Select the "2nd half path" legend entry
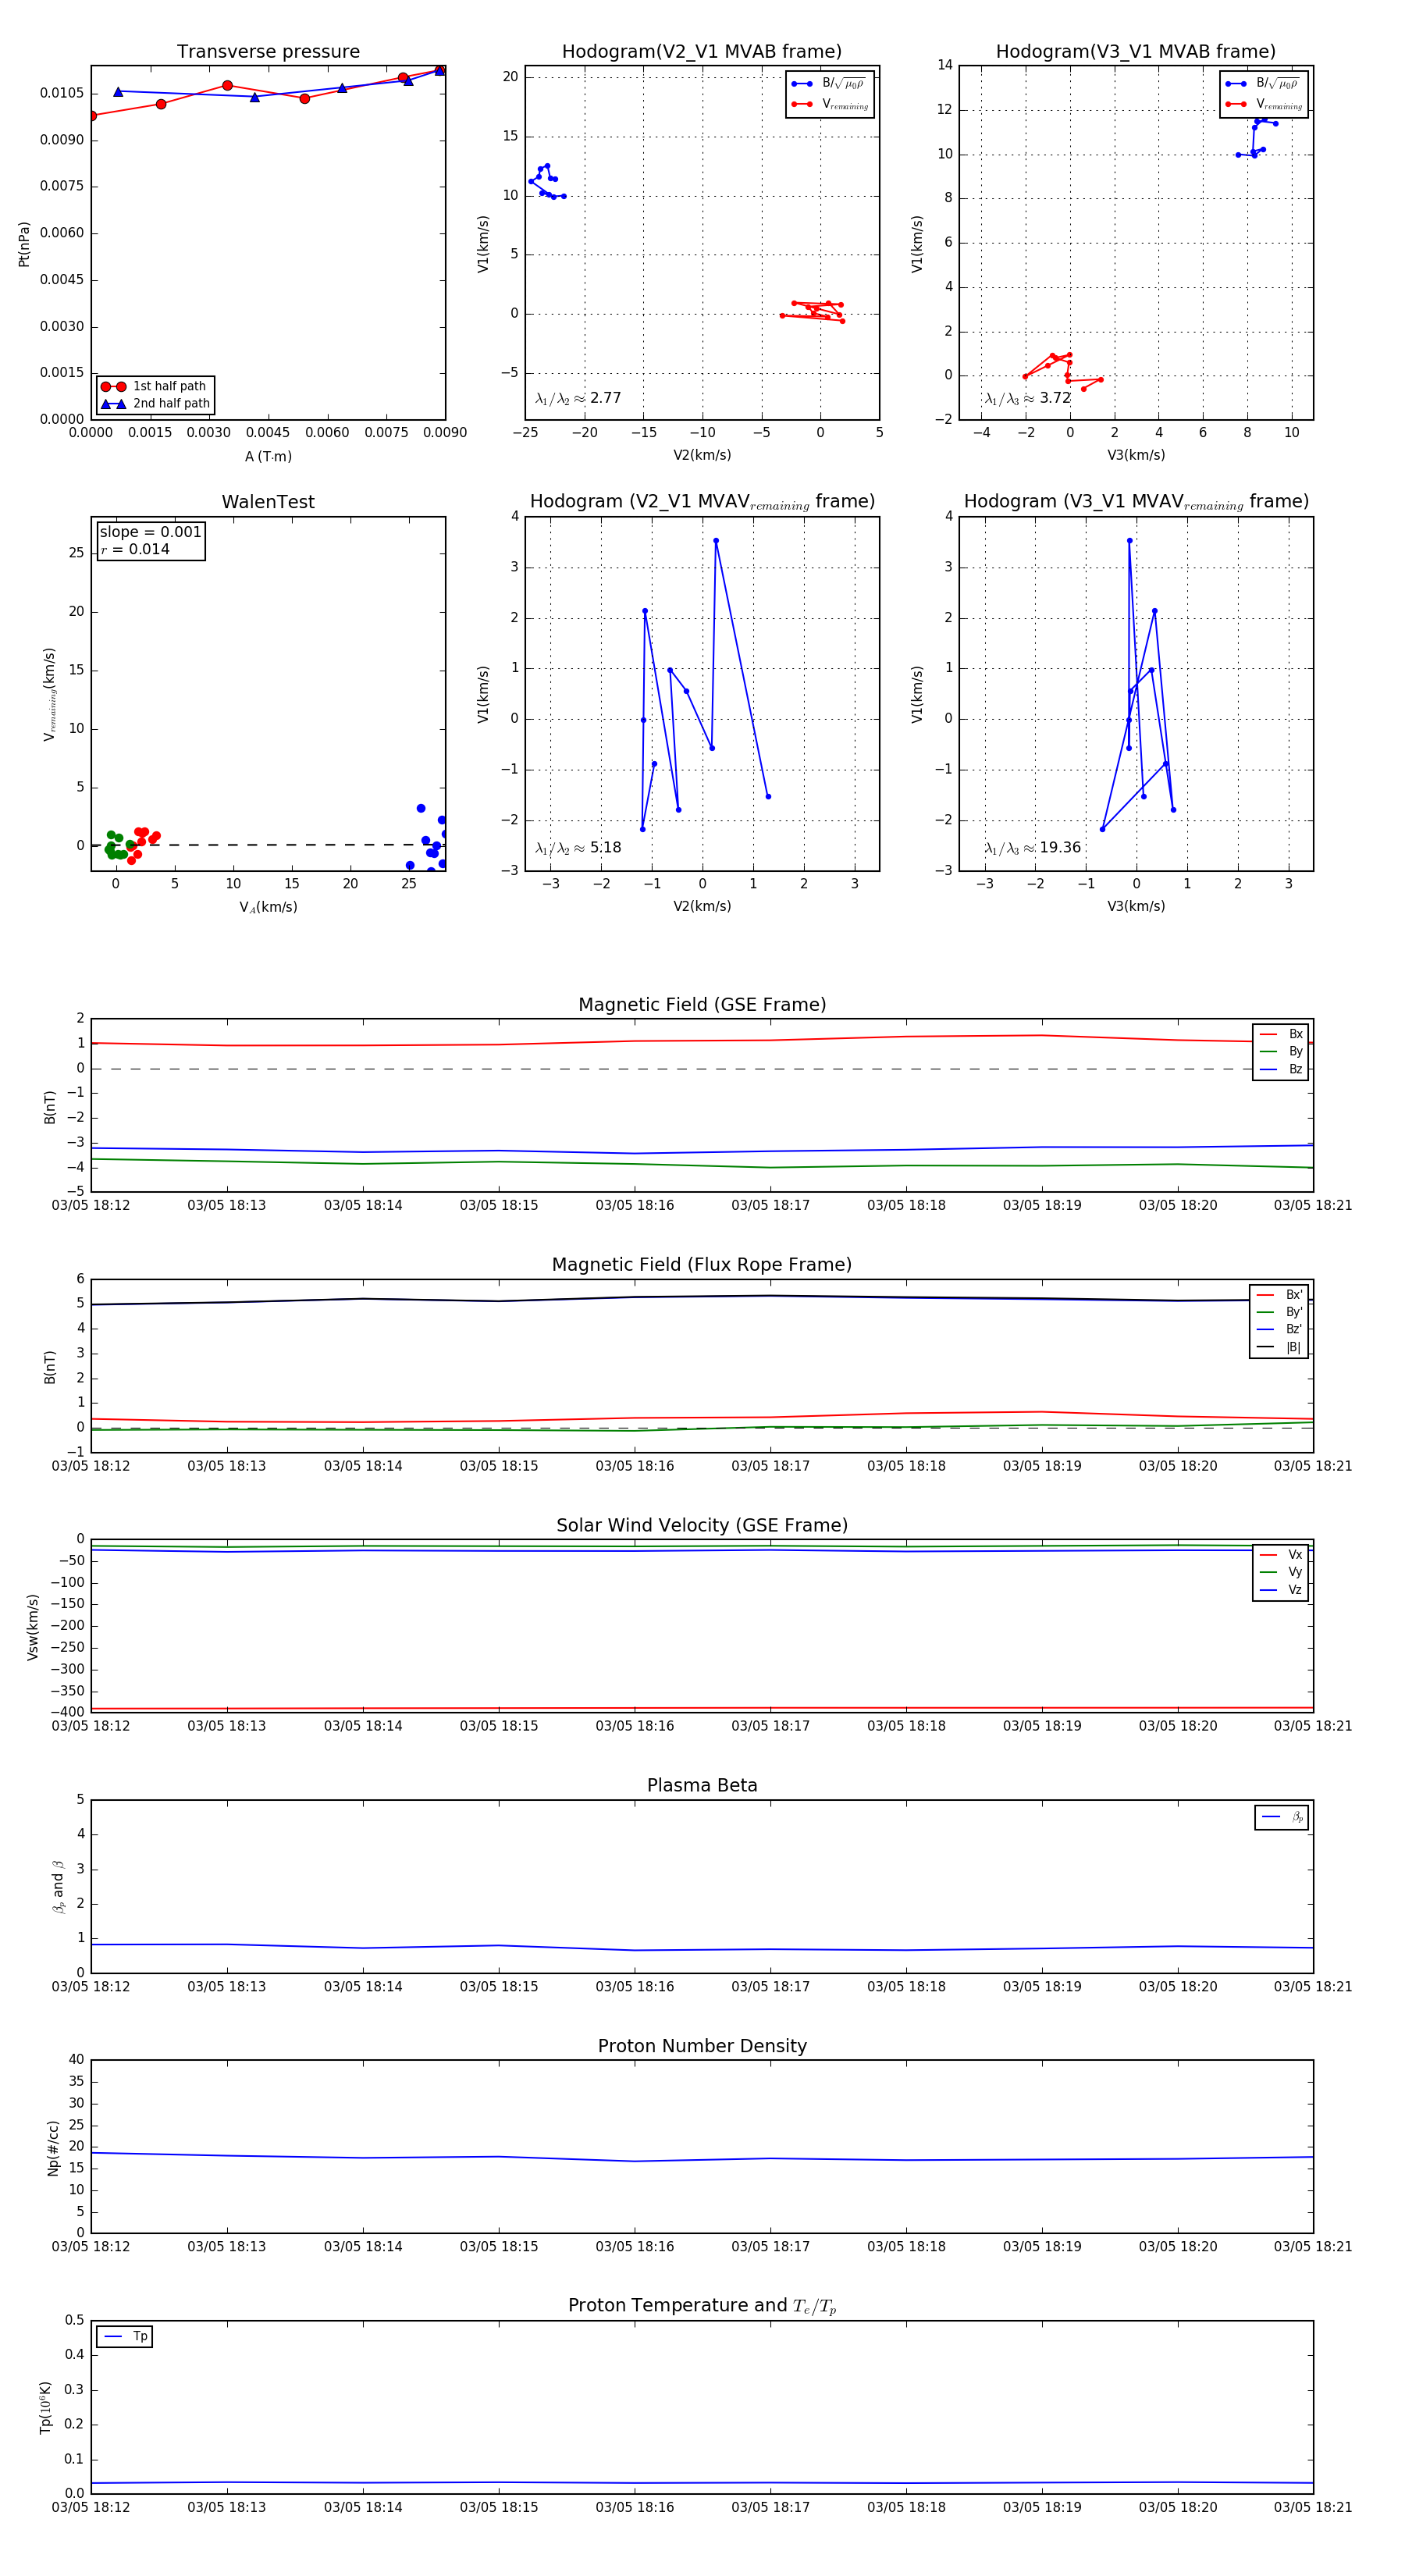Viewport: 1405px width, 2576px height. (156, 404)
